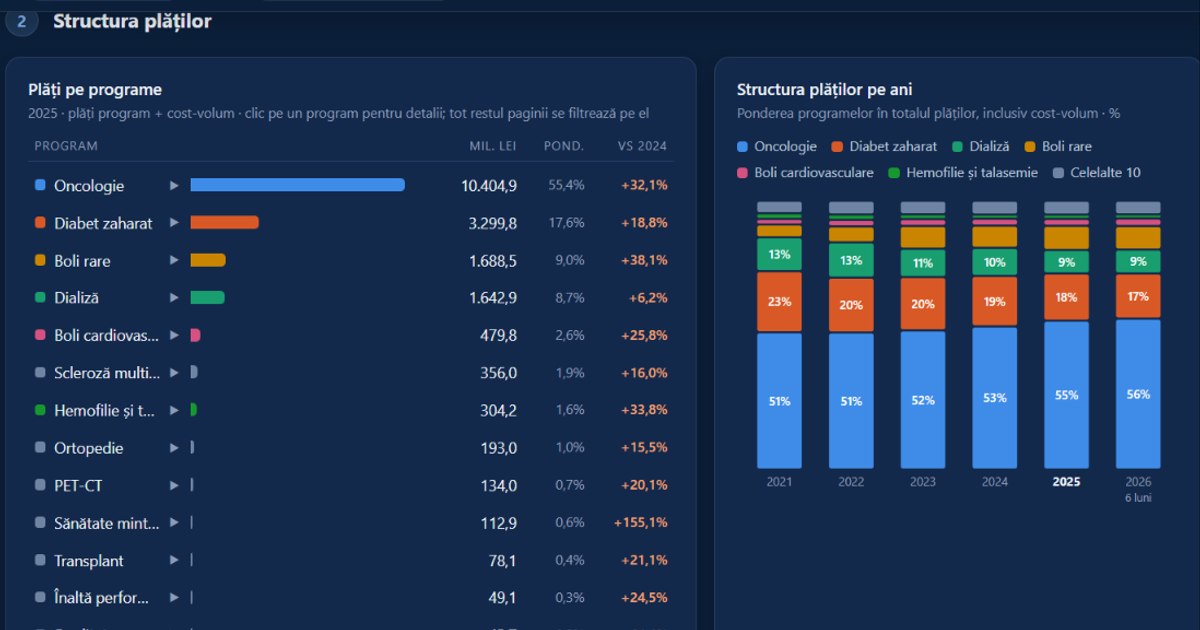The height and width of the screenshot is (630, 1200).
Task: Click the Structura plăților pe ani heading
Action: click(x=824, y=90)
